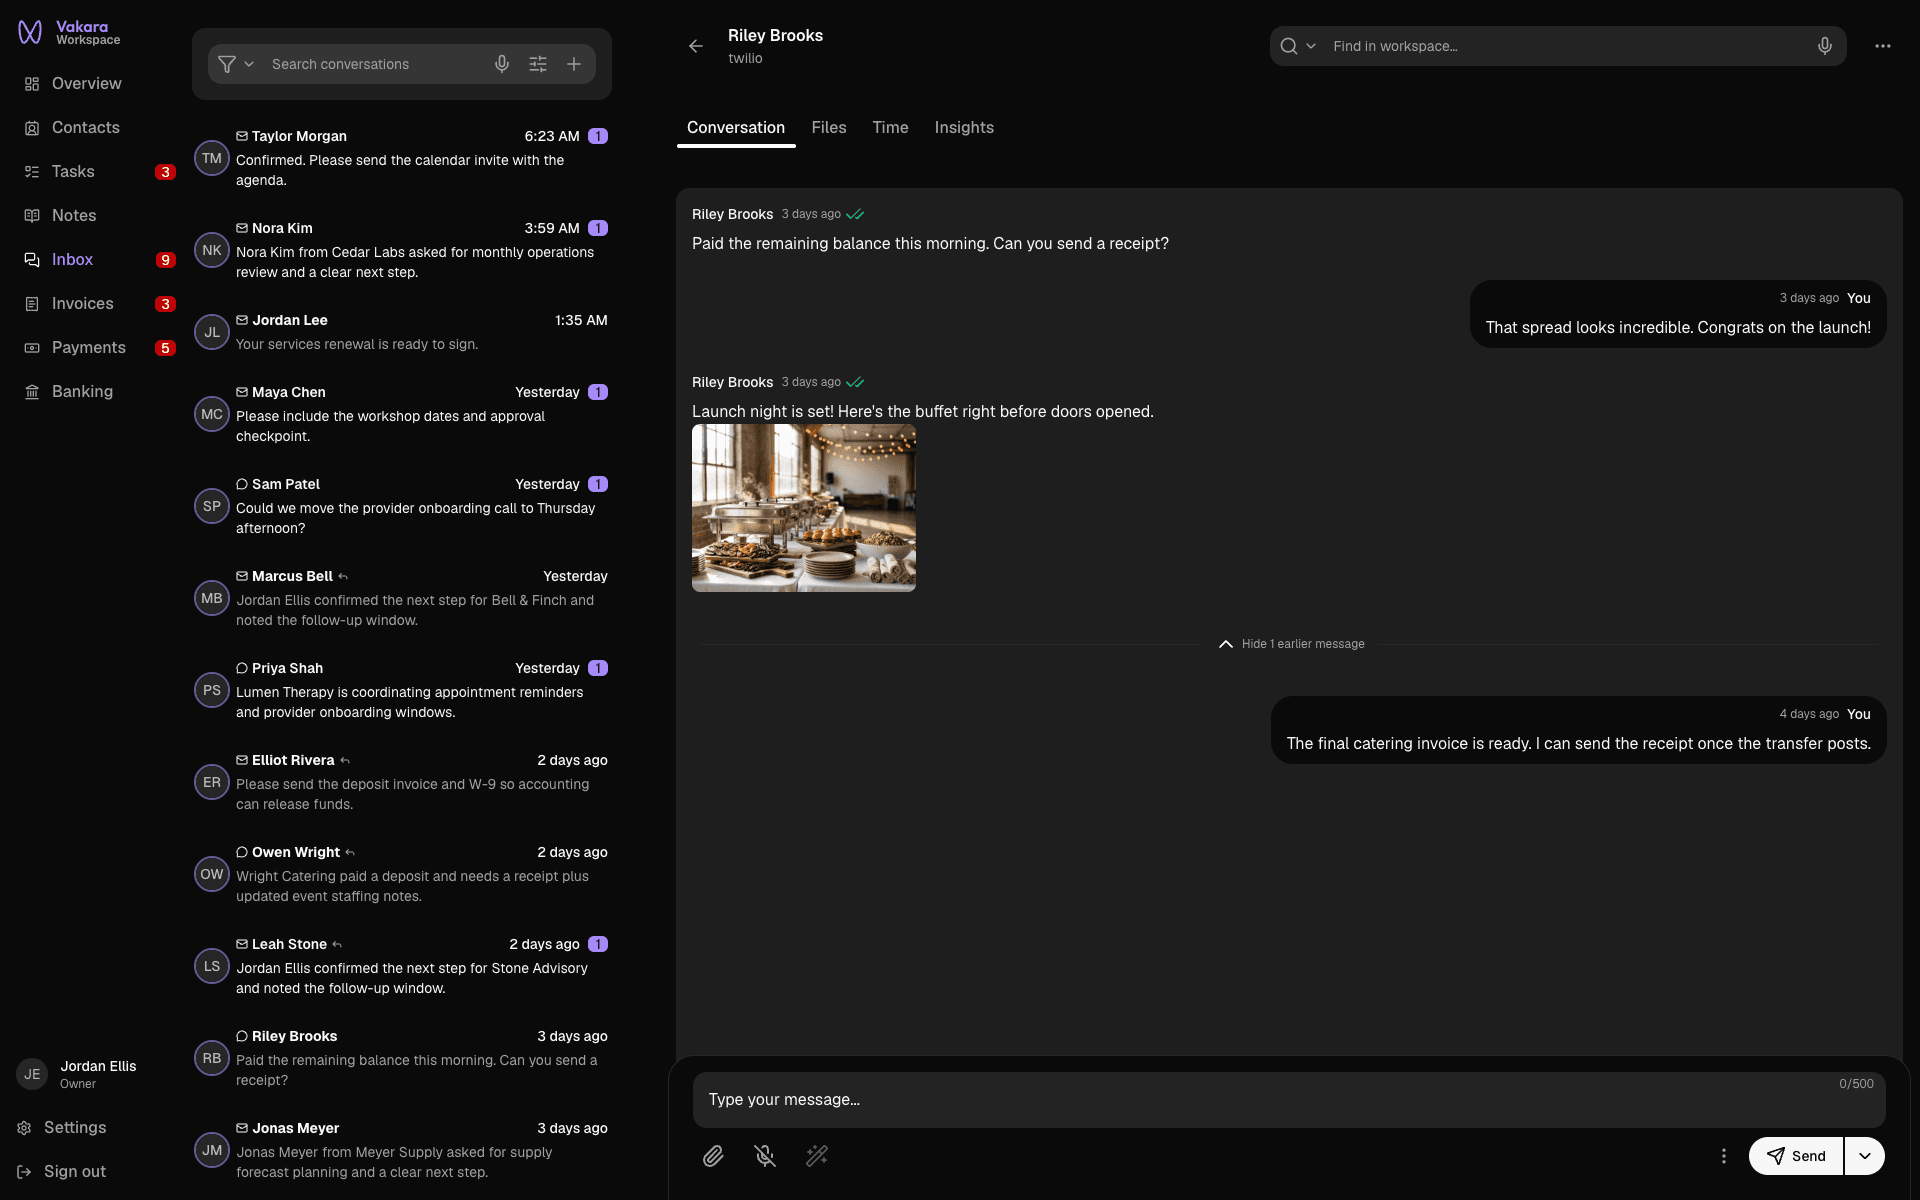
Task: Open the top-right more options menu
Action: [1883, 46]
